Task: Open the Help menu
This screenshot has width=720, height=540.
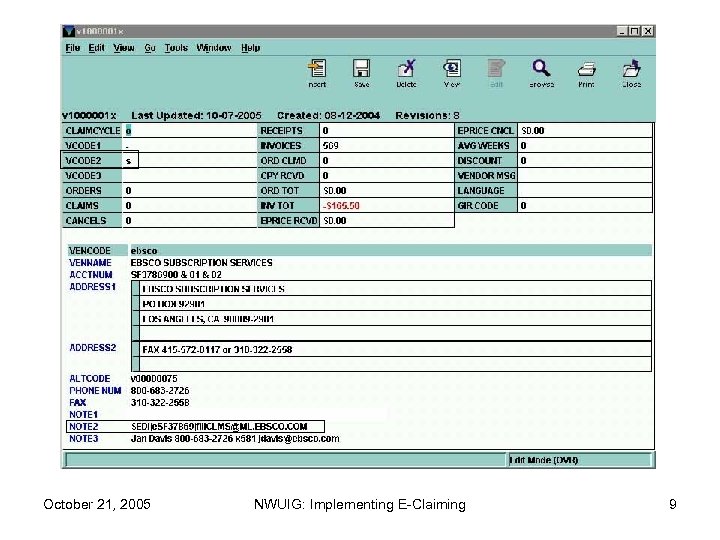Action: click(251, 48)
